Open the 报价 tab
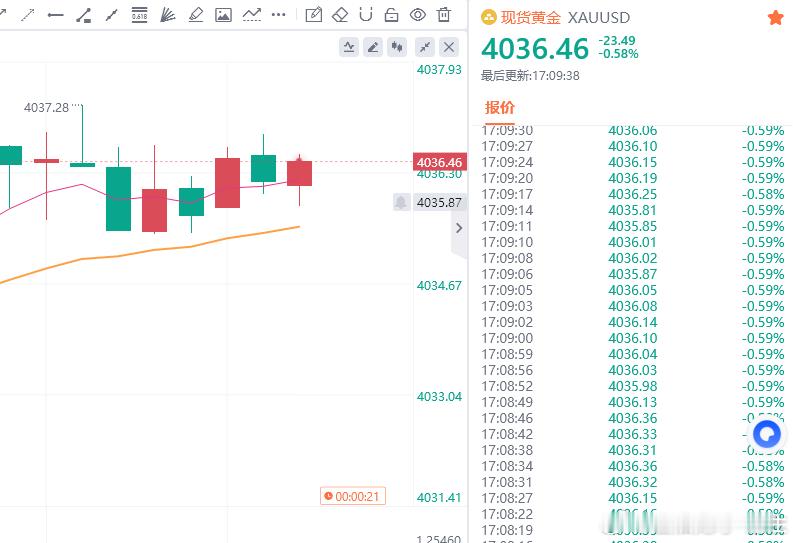Viewport: 796px width, 543px height. (x=500, y=108)
